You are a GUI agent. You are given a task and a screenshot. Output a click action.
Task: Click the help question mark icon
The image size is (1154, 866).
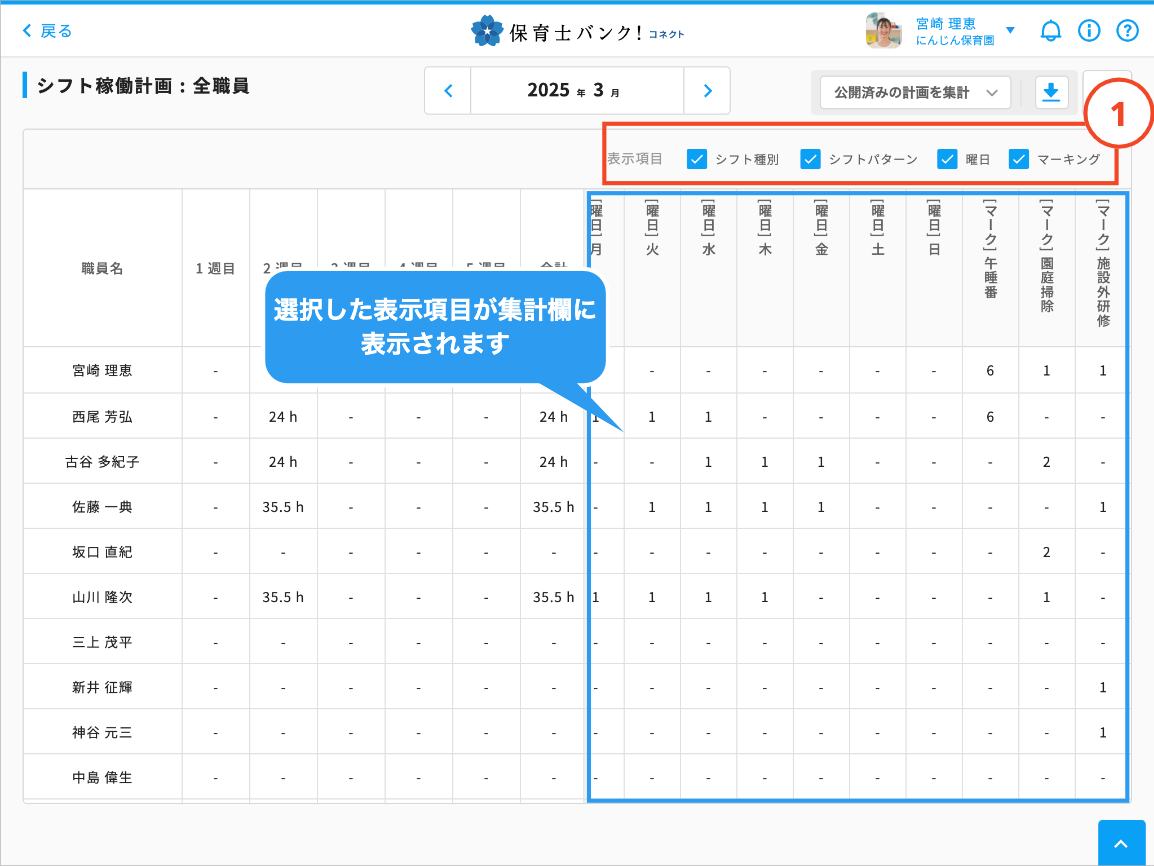[1127, 31]
